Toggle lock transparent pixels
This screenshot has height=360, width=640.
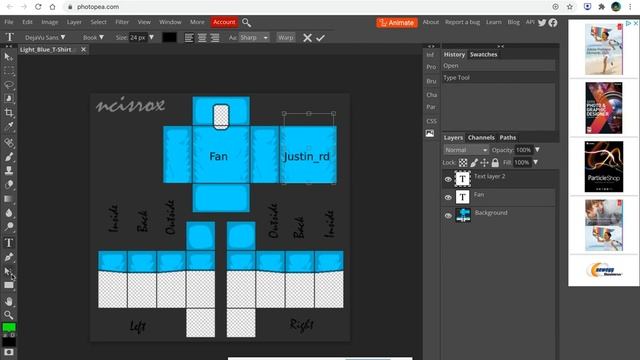click(x=462, y=163)
